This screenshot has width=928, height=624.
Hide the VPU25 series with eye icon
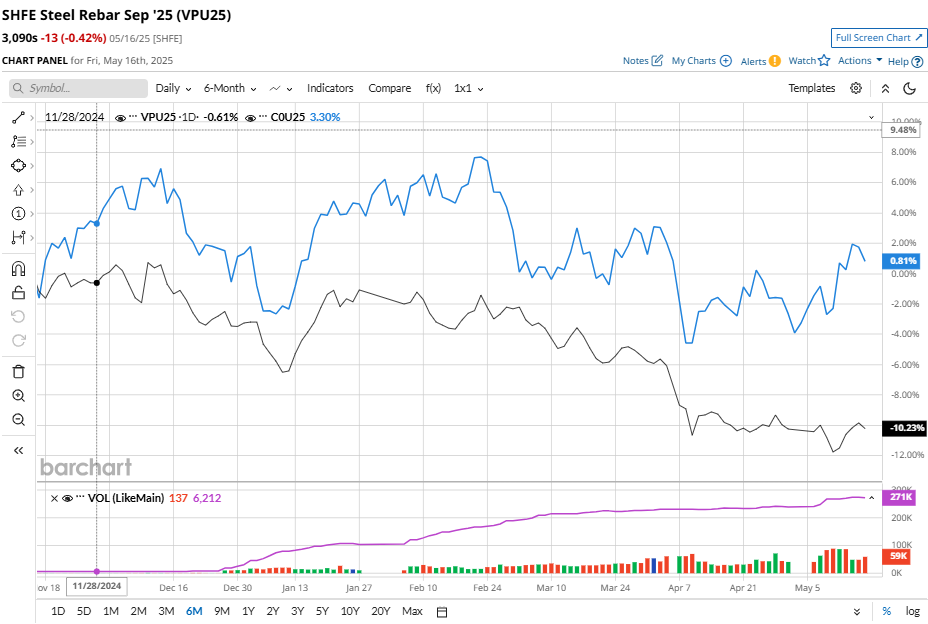121,117
